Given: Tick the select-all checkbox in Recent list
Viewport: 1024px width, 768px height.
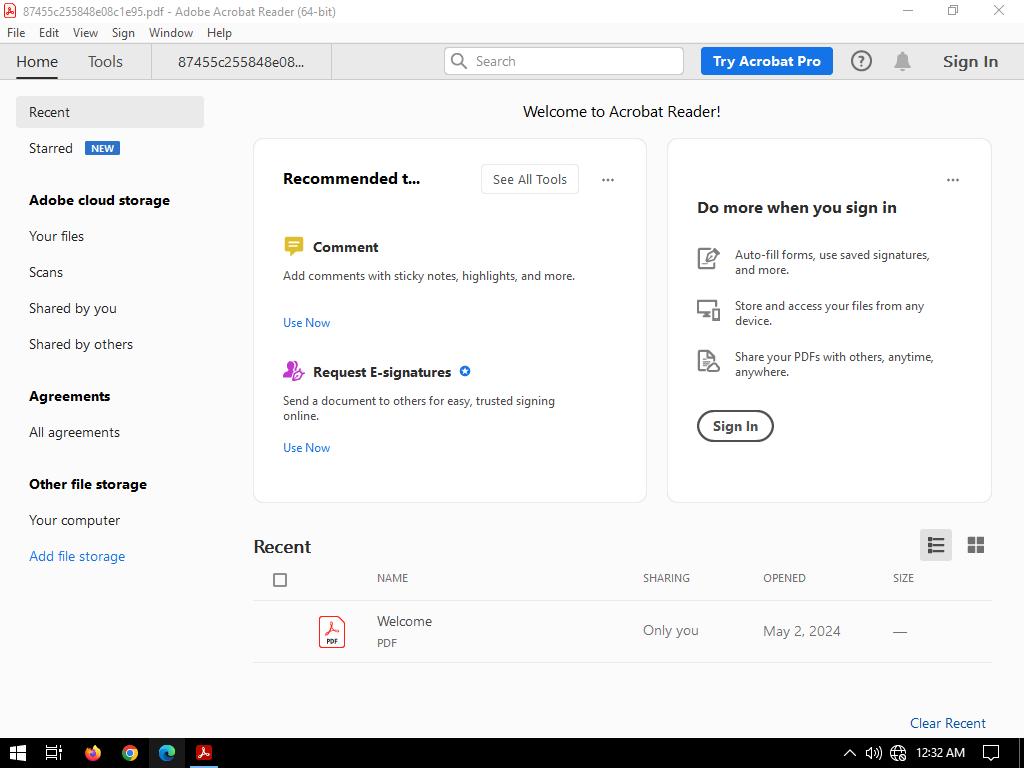Looking at the screenshot, I should point(280,580).
